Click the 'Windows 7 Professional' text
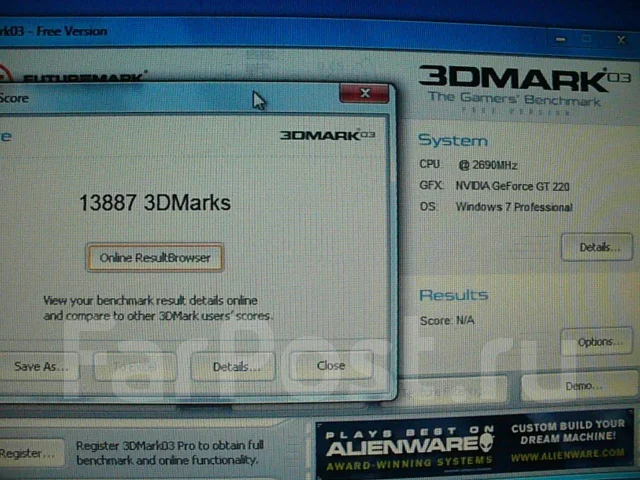640x480 pixels. coord(514,207)
